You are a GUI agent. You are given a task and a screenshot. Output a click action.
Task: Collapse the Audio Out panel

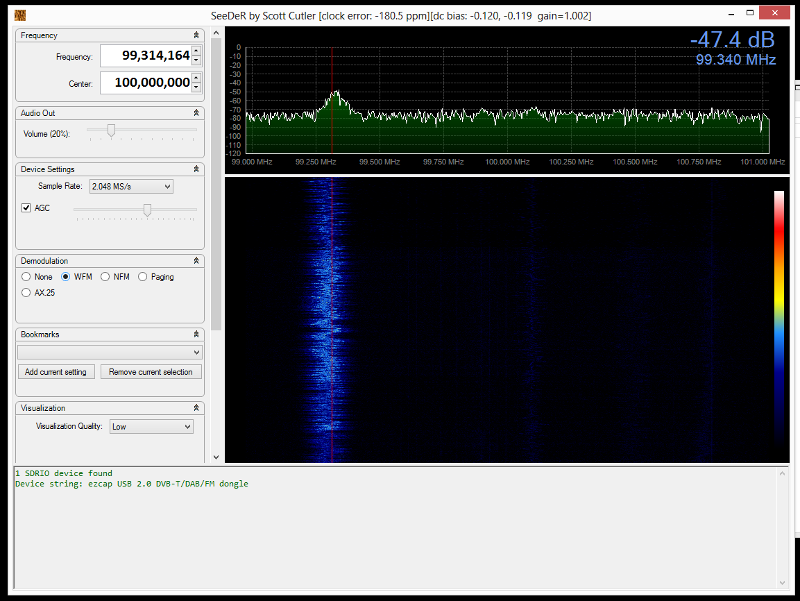tap(196, 113)
